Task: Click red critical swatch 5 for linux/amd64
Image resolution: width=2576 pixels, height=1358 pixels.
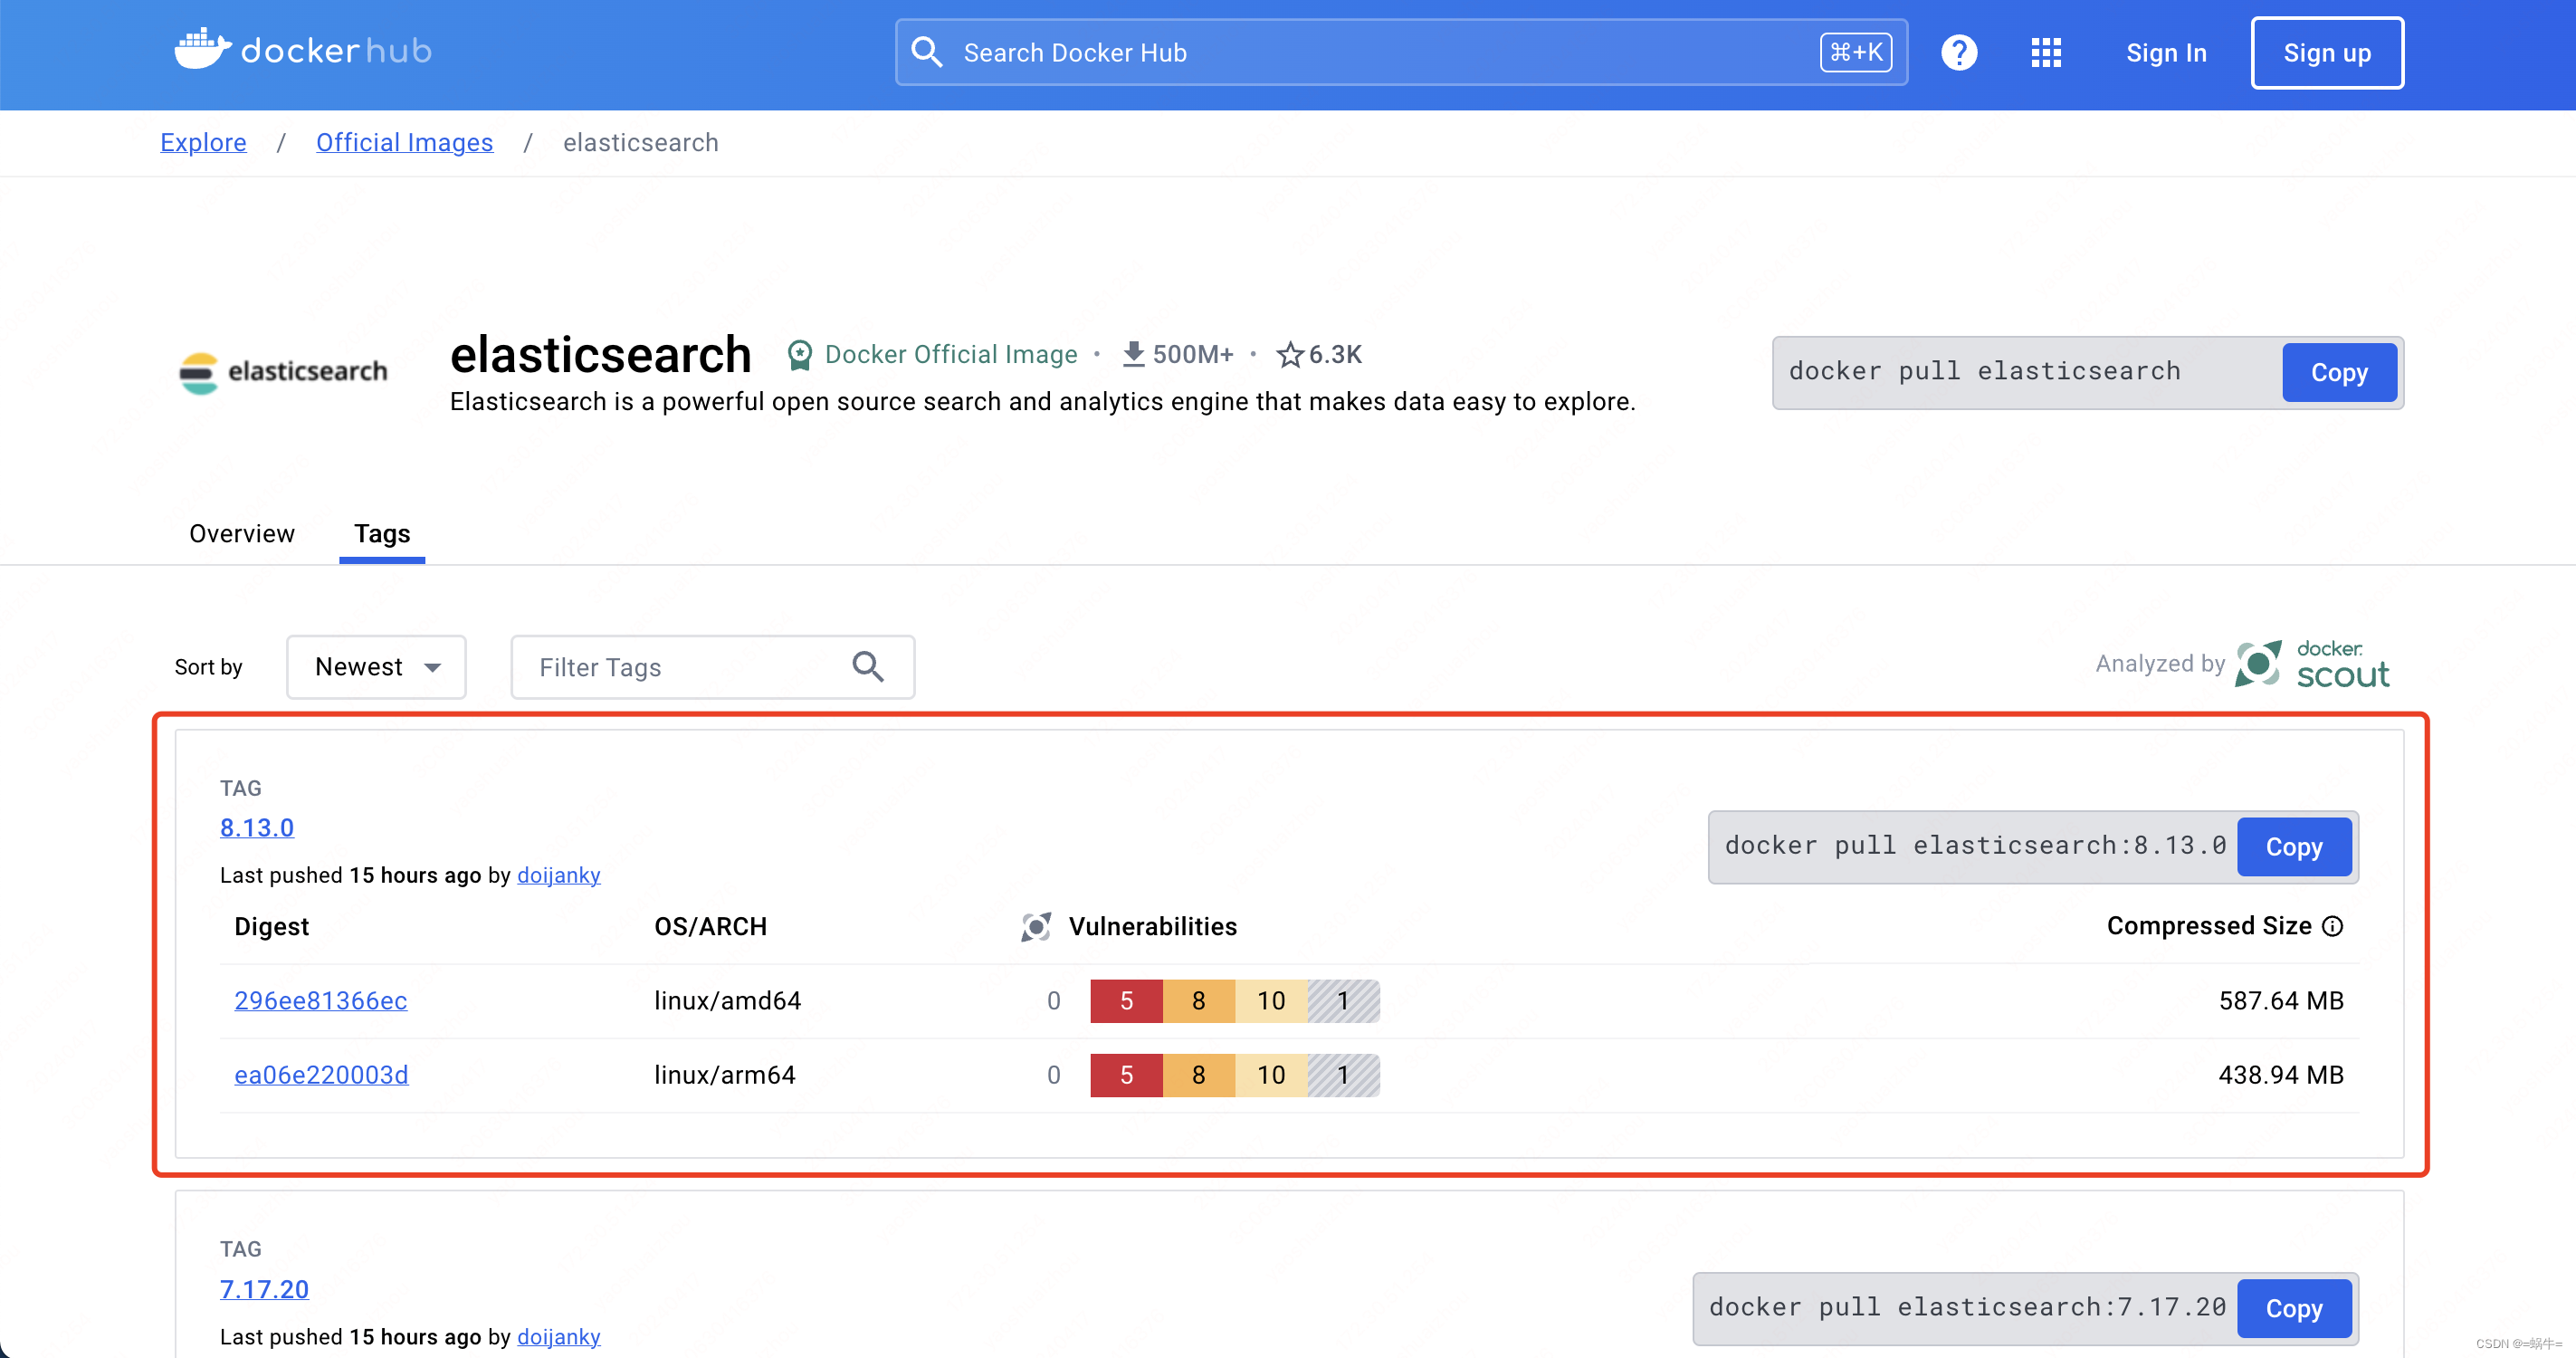Action: tap(1127, 1001)
